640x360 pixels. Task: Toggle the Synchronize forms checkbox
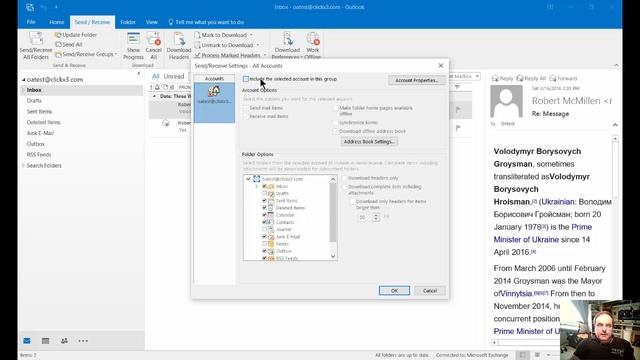[336, 122]
